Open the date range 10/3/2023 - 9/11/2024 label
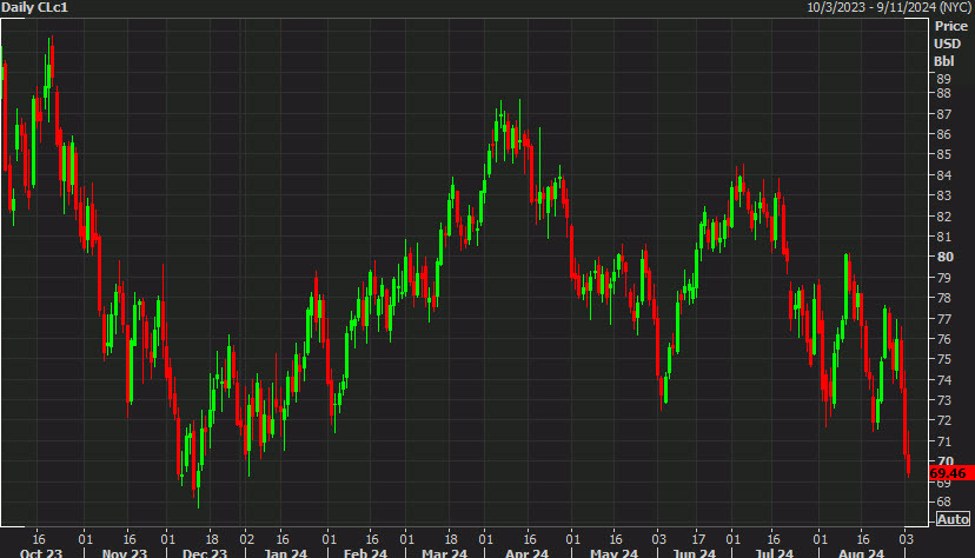The width and height of the screenshot is (975, 558). (x=890, y=7)
